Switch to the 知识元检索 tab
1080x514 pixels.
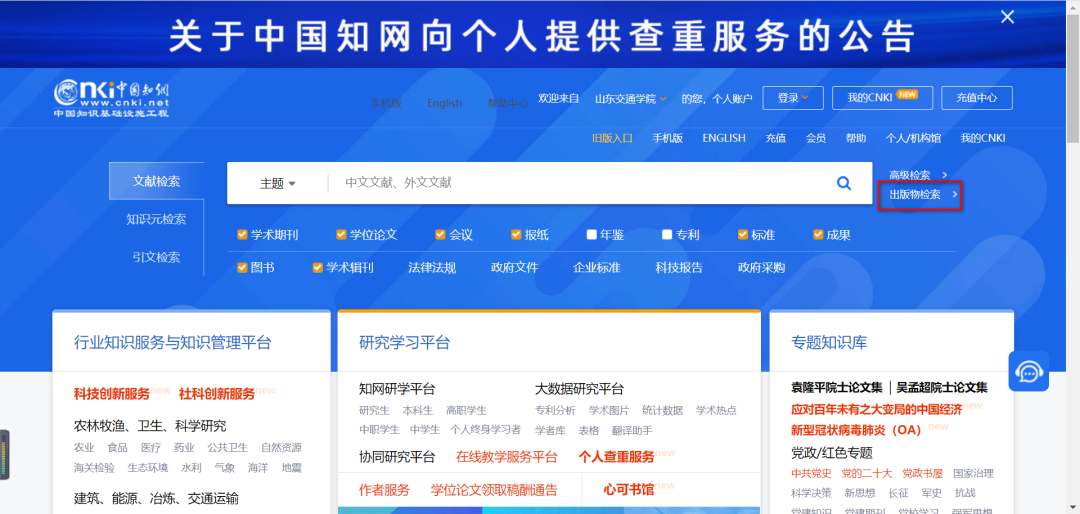(x=156, y=219)
